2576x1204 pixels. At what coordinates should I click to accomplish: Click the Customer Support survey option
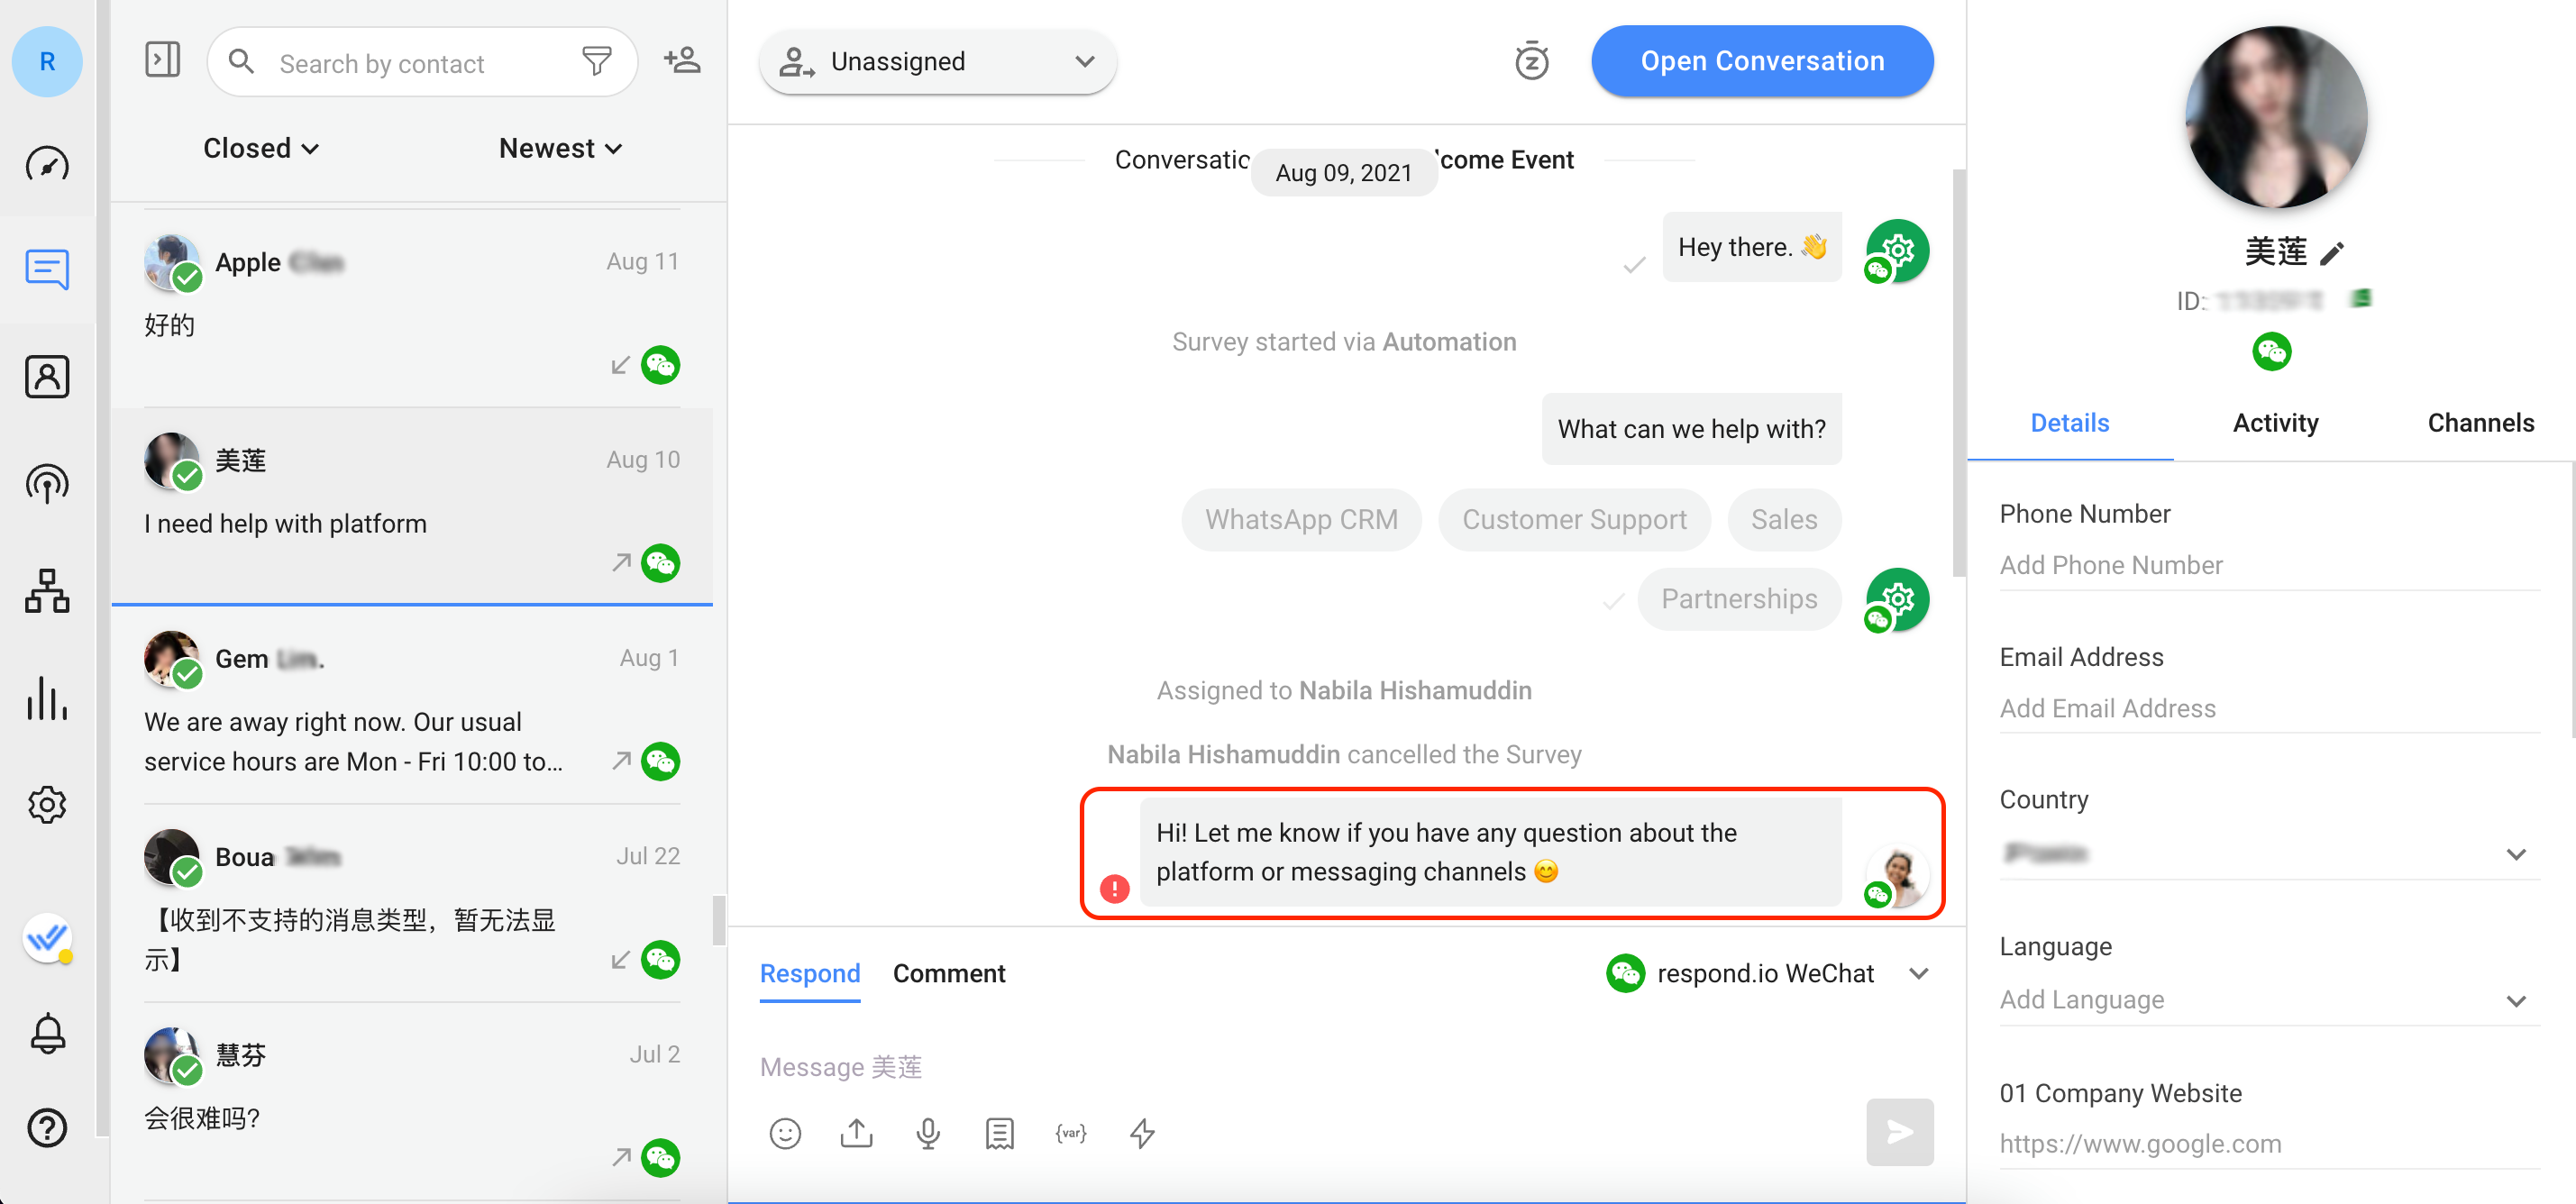click(1574, 520)
